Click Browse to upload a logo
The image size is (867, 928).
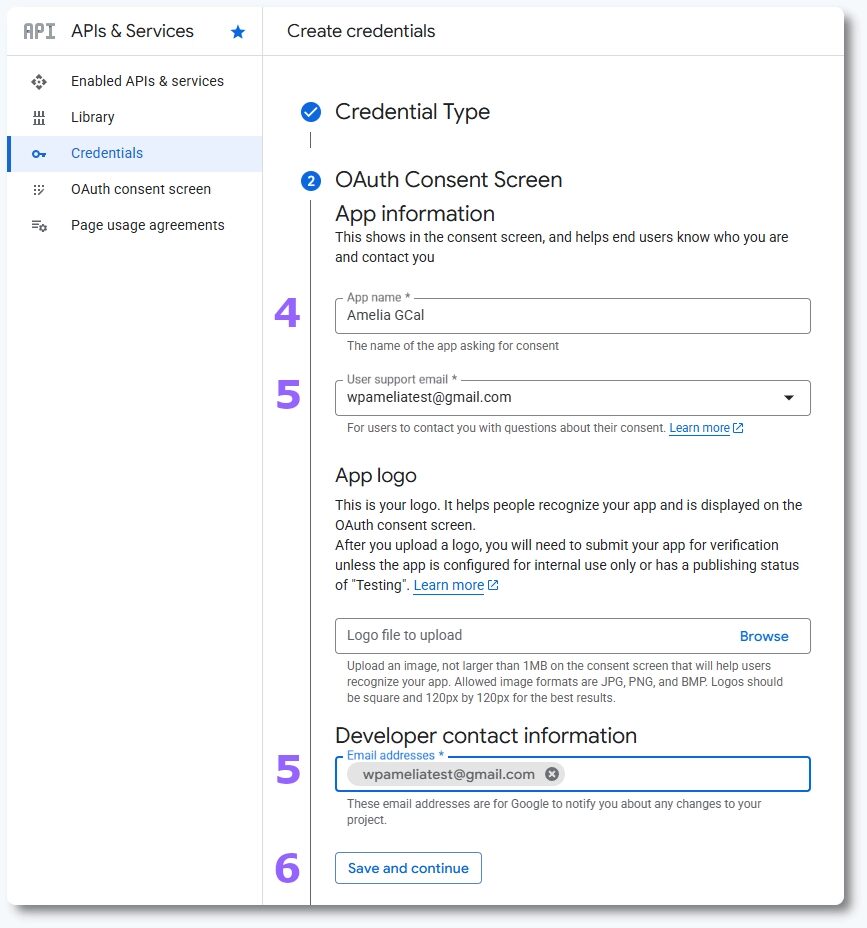tap(764, 636)
